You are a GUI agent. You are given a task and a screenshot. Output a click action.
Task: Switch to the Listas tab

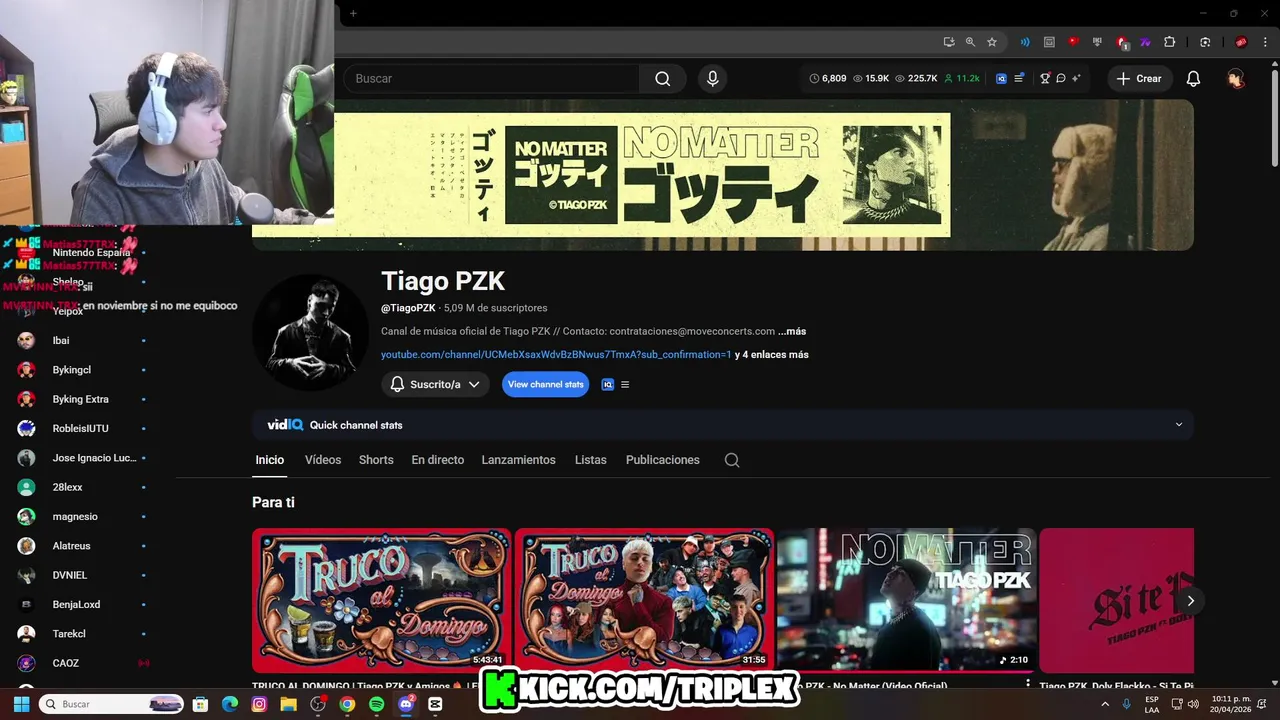coord(591,460)
